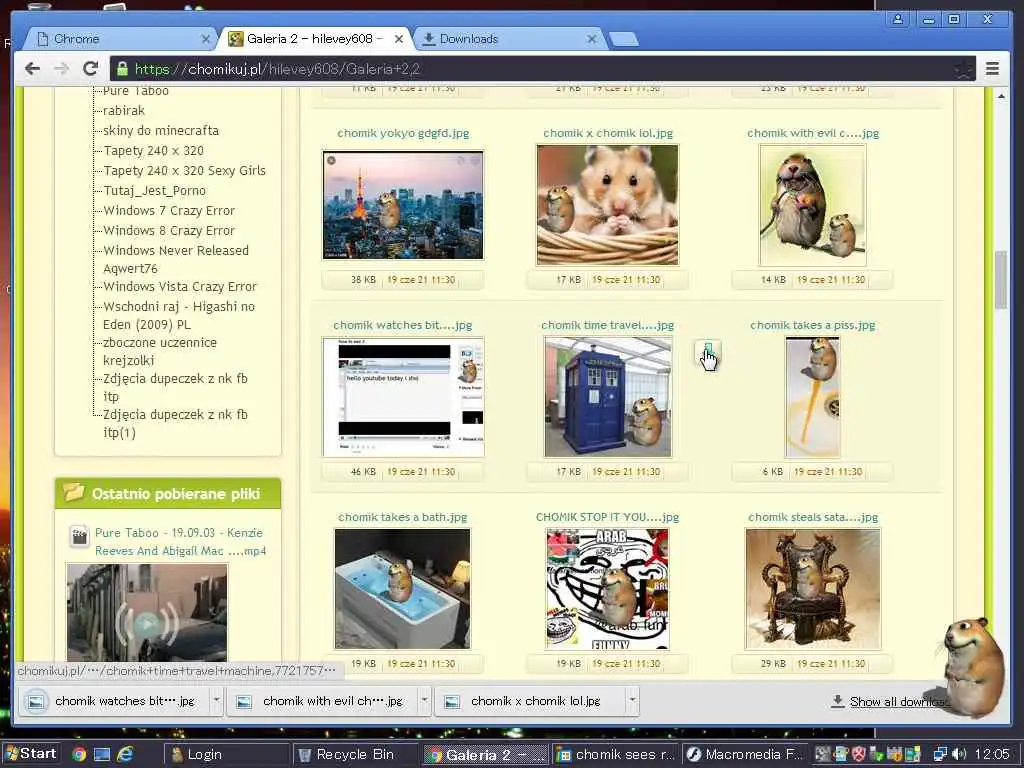Open a new tab button
The image size is (1024, 768).
coord(624,40)
